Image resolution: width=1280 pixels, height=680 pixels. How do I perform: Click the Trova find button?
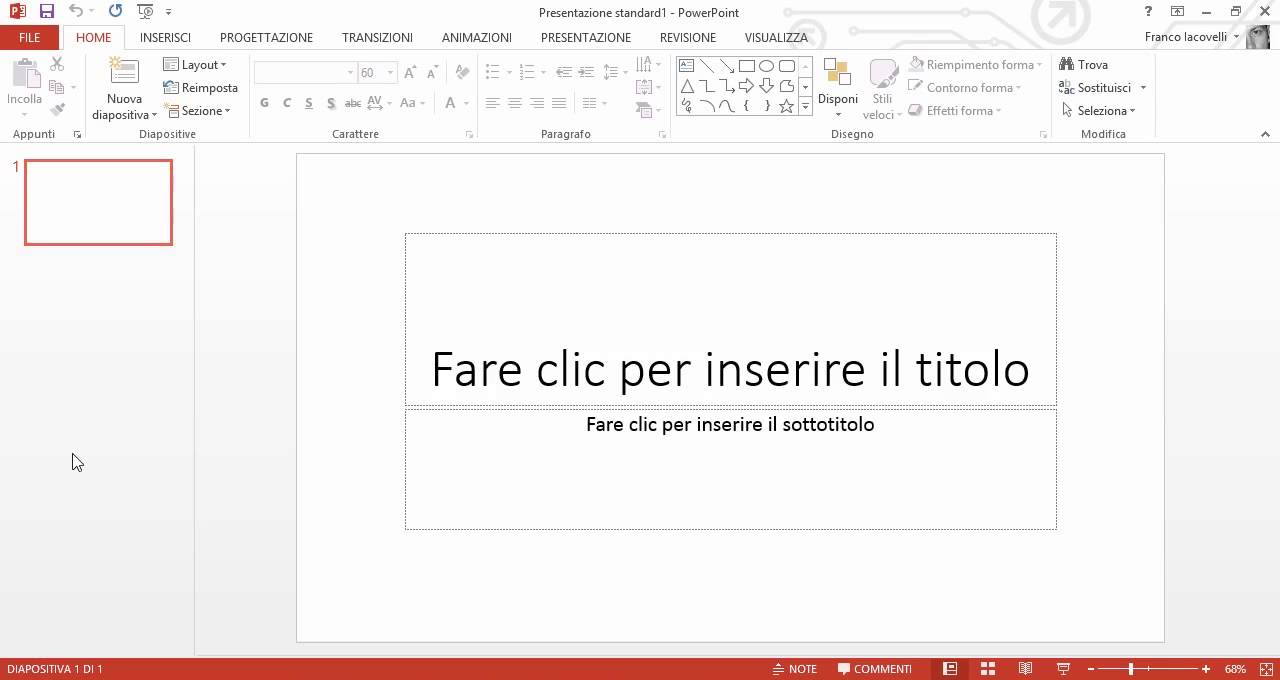point(1084,65)
